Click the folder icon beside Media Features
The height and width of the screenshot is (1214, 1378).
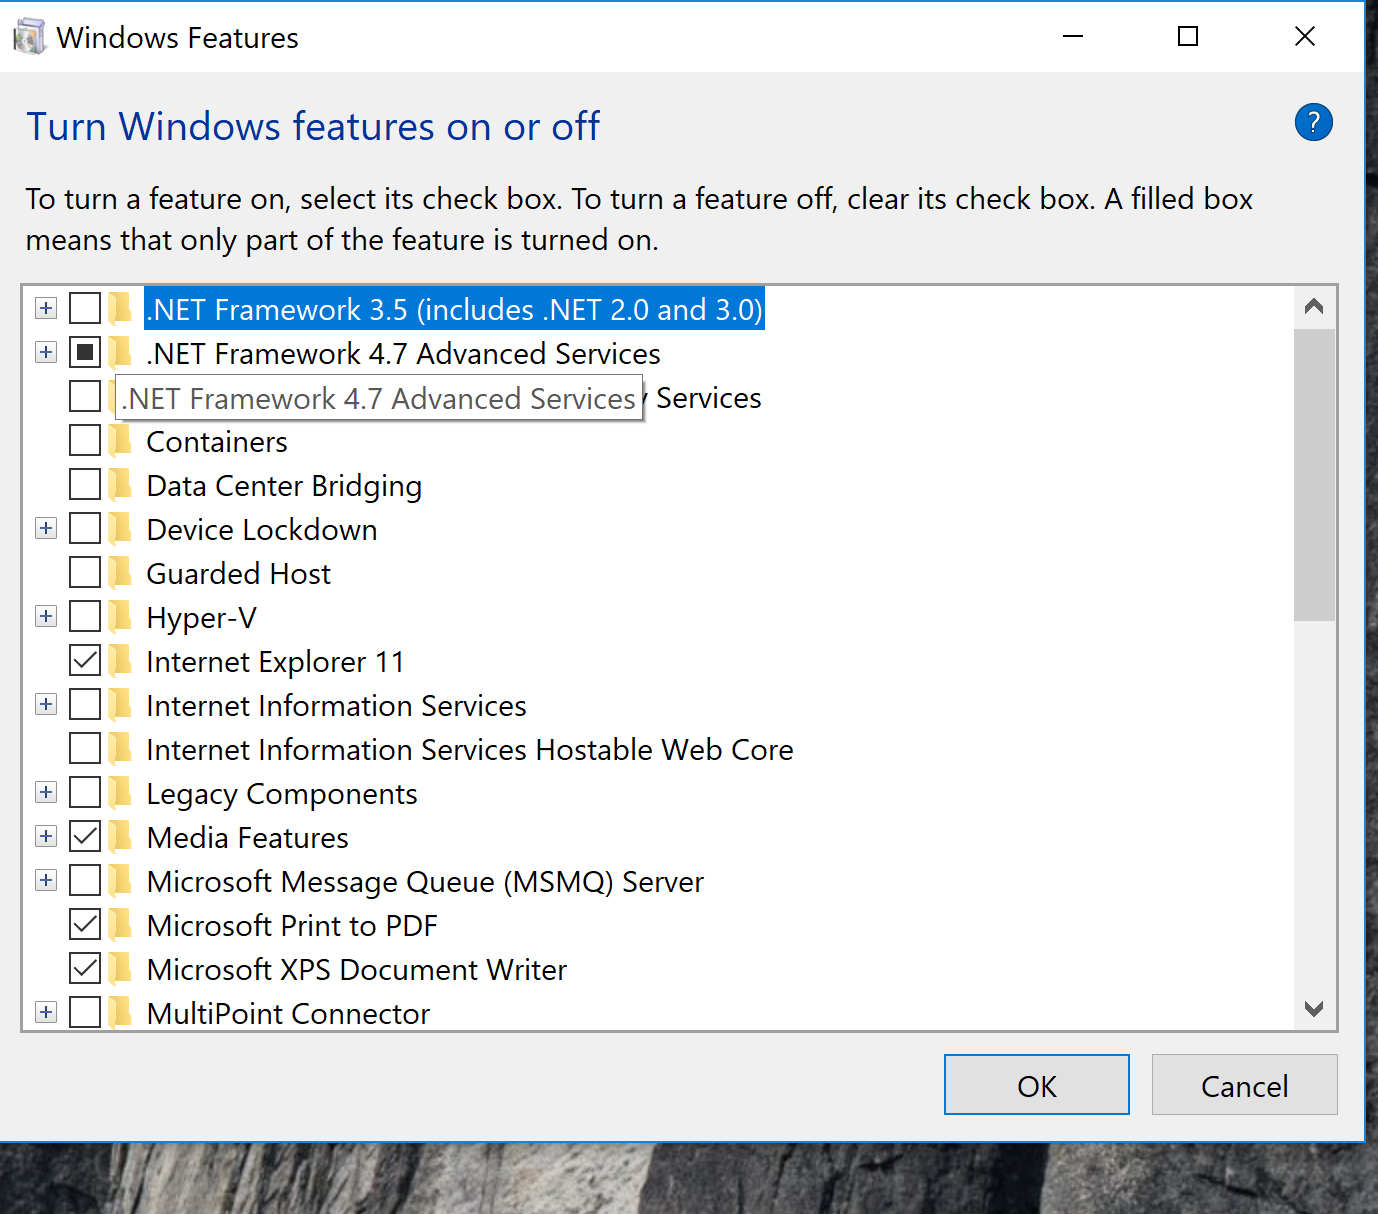pos(120,837)
